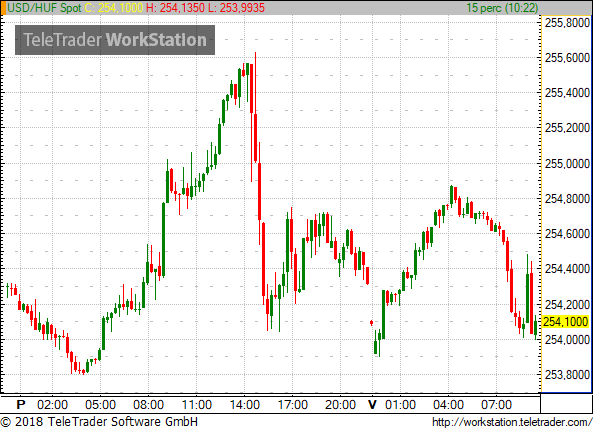This screenshot has height=431, width=593.
Task: Click the 15 perc (10:22) interval label
Action: [502, 8]
